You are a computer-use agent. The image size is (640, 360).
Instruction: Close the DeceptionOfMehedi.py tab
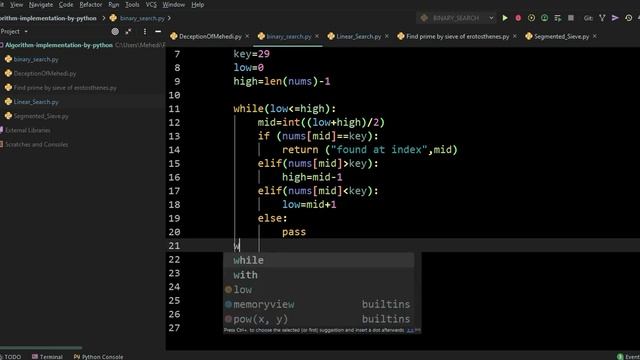(x=247, y=36)
